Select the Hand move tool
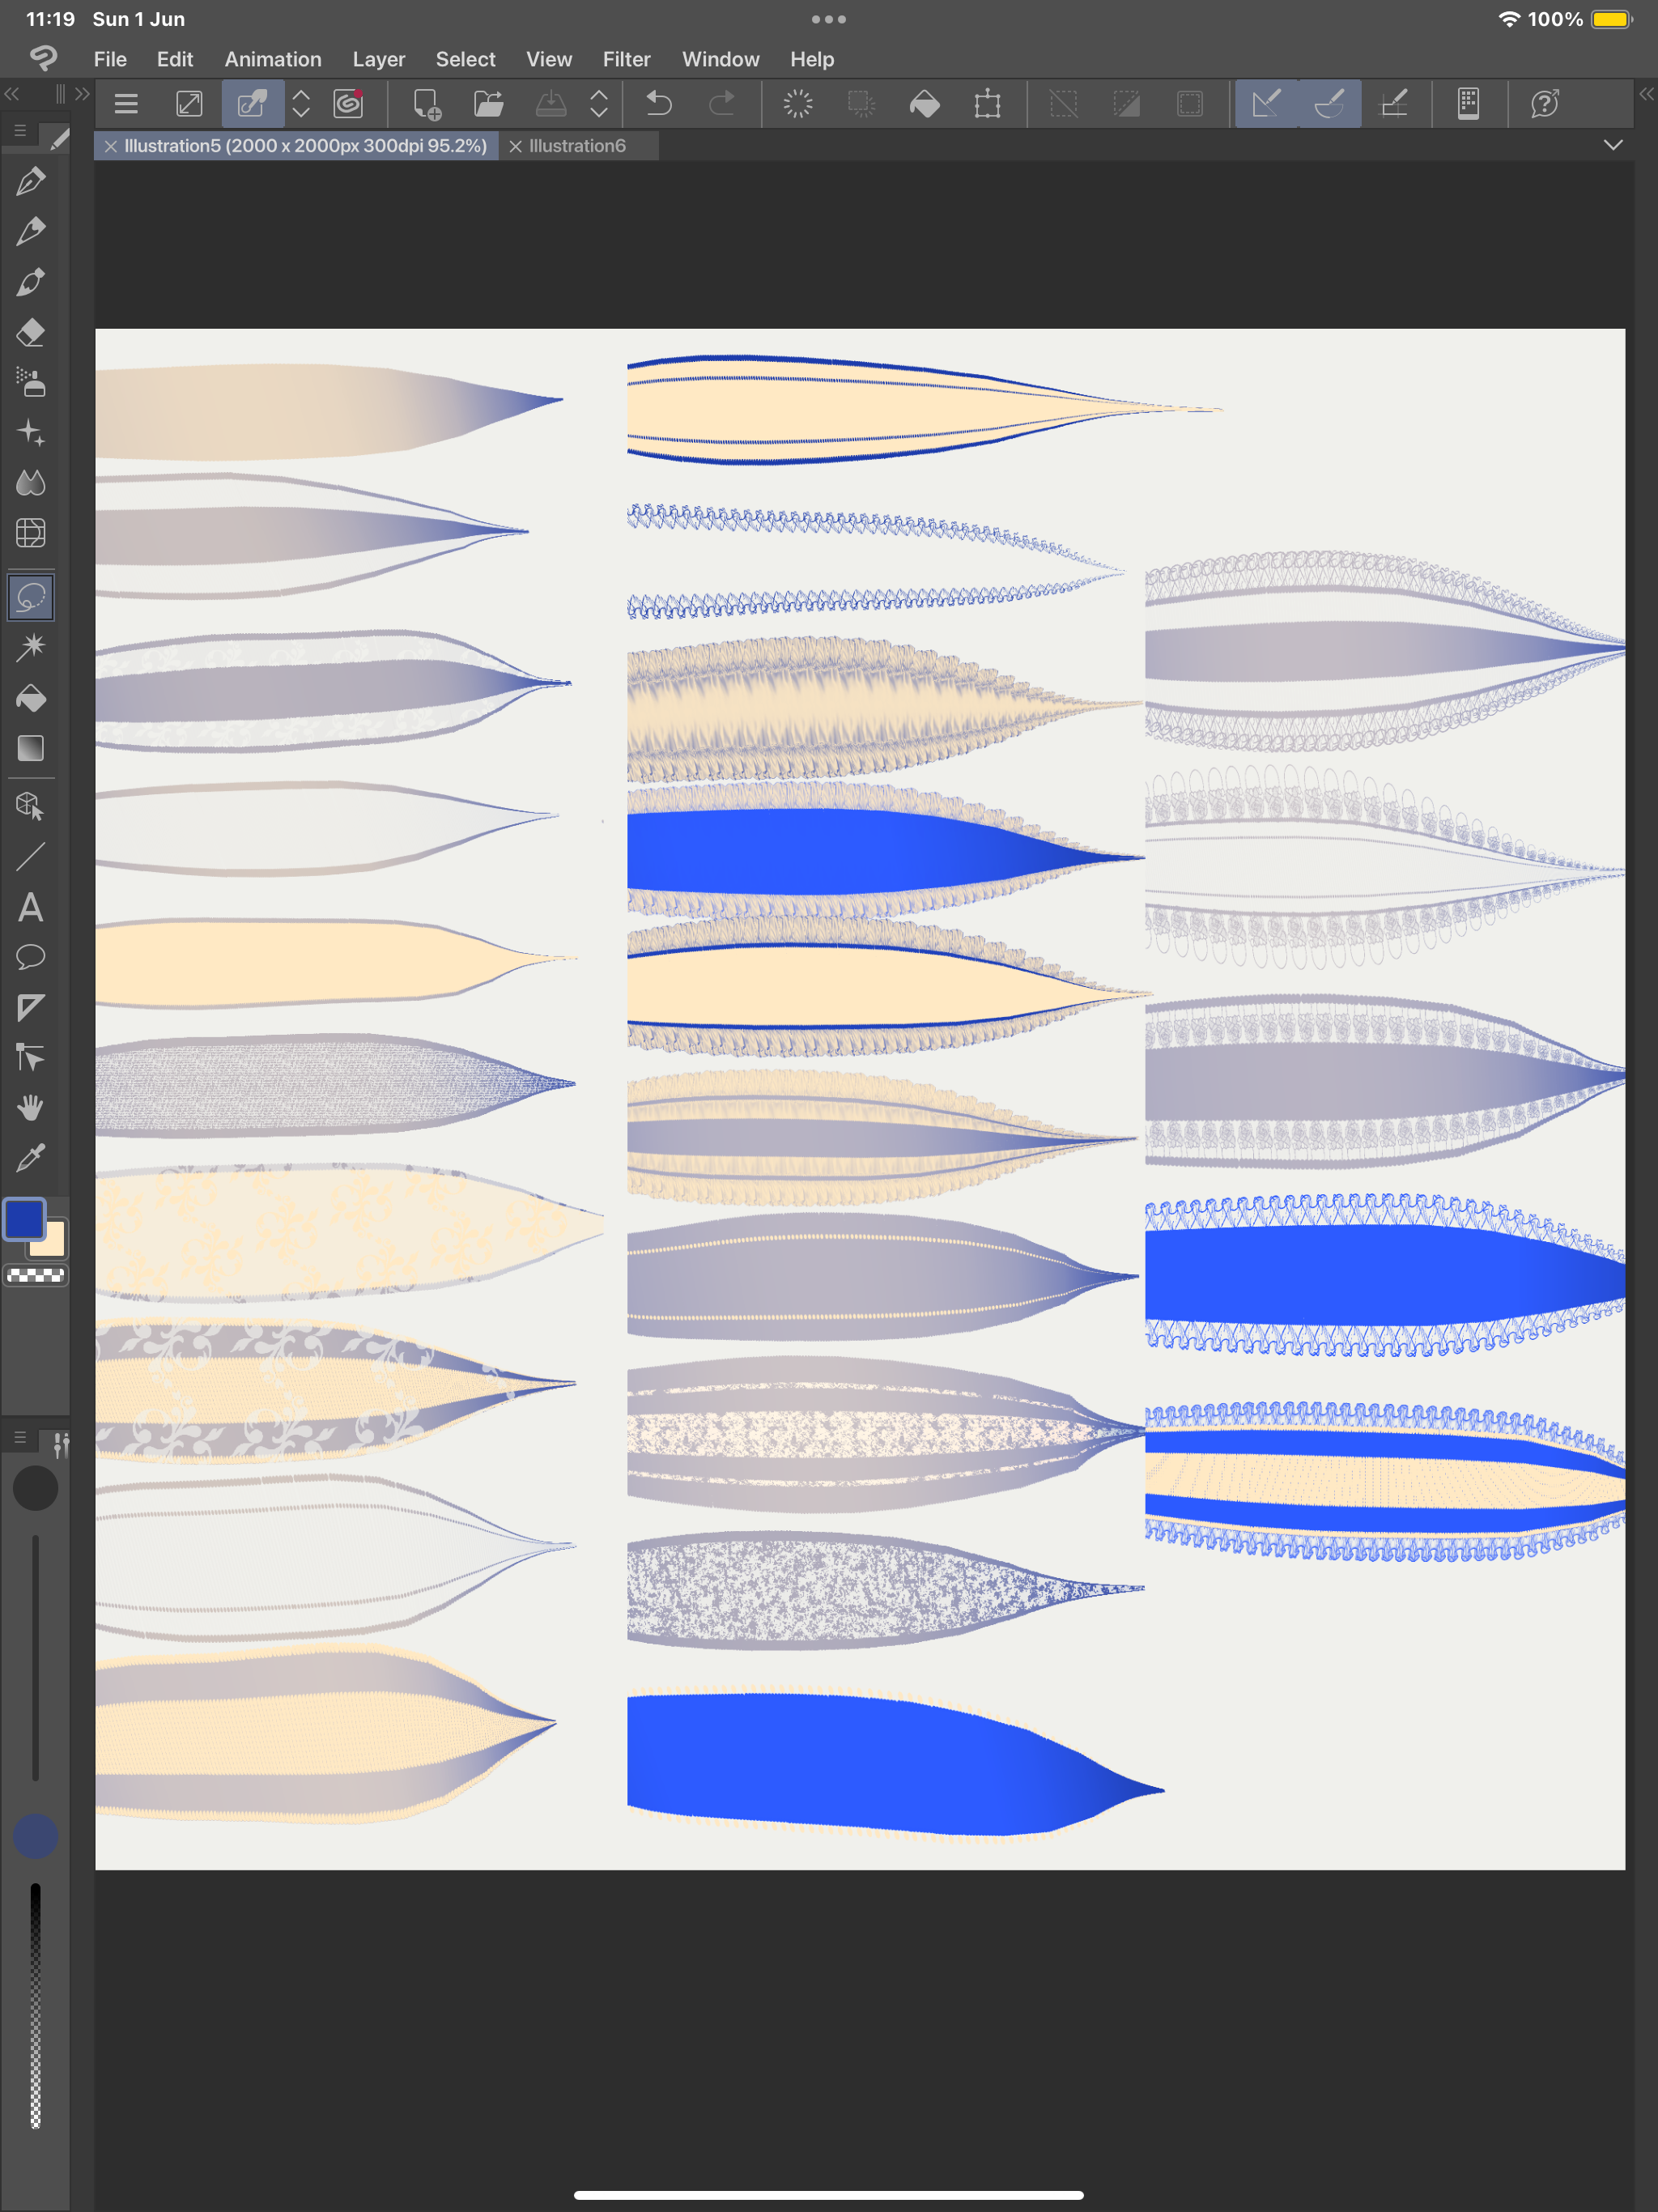The height and width of the screenshot is (2212, 1658). point(31,1107)
